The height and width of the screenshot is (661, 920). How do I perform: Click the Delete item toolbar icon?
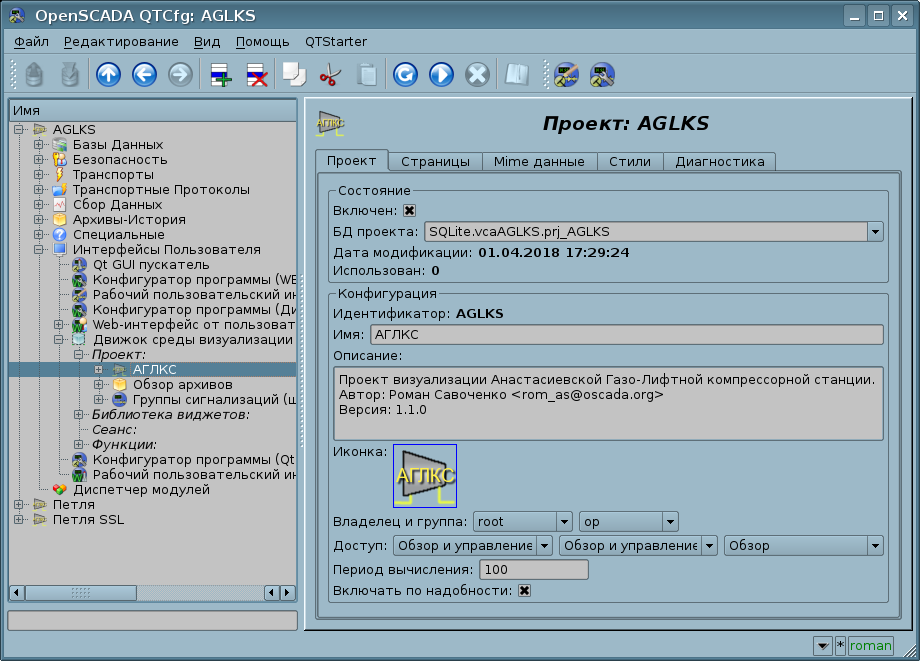click(257, 75)
